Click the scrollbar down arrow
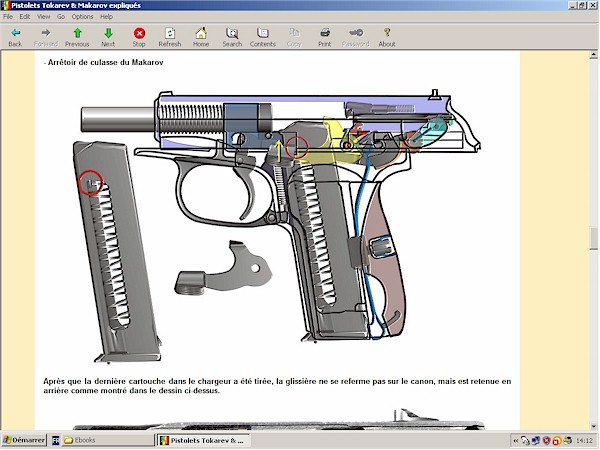600x450 pixels. click(593, 426)
